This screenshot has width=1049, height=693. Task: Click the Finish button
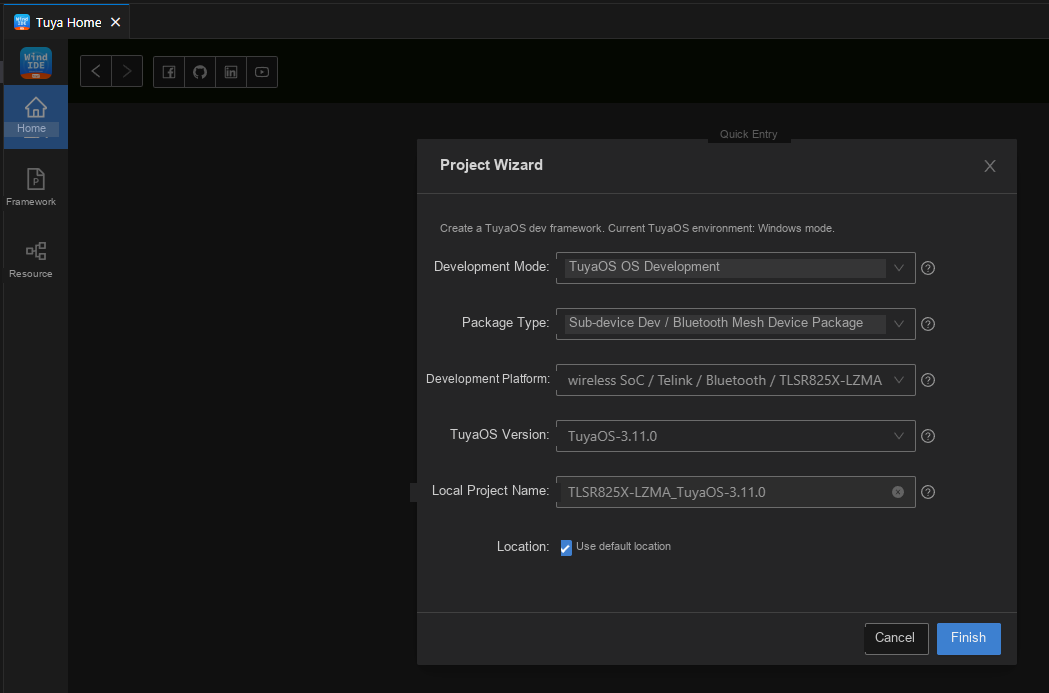point(969,639)
